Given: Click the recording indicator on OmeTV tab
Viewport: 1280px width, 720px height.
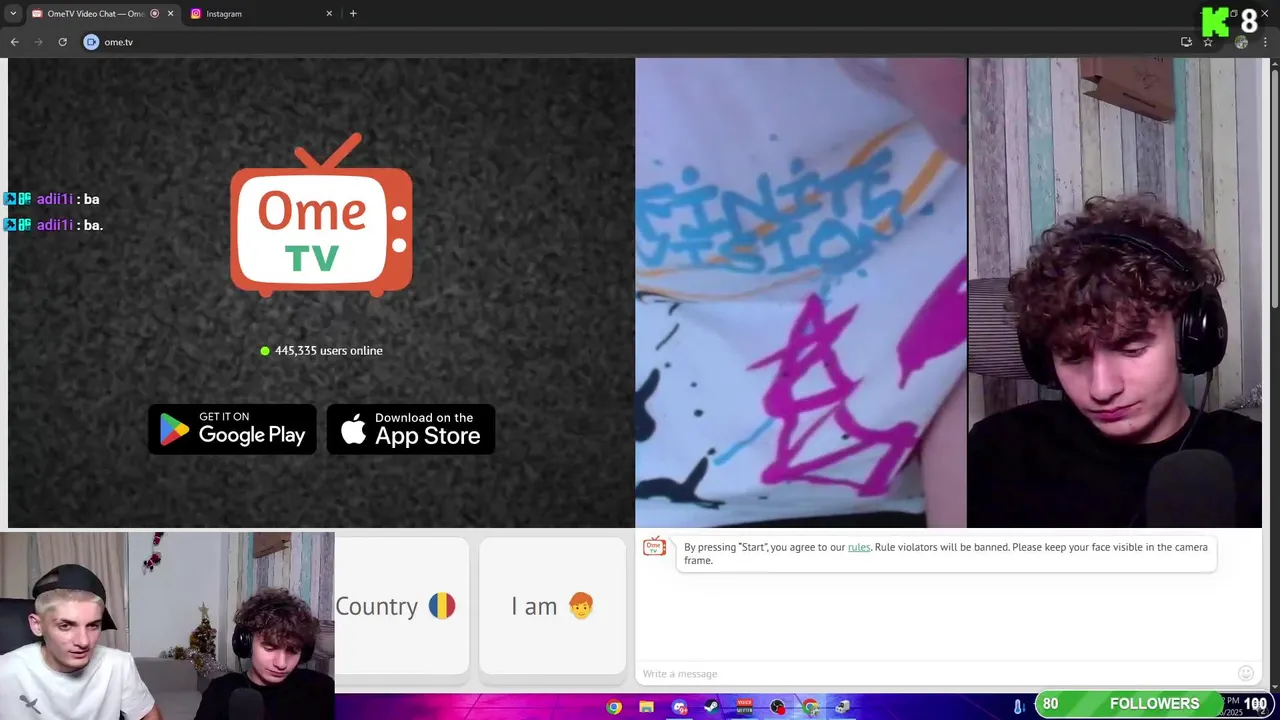Looking at the screenshot, I should click(x=154, y=14).
